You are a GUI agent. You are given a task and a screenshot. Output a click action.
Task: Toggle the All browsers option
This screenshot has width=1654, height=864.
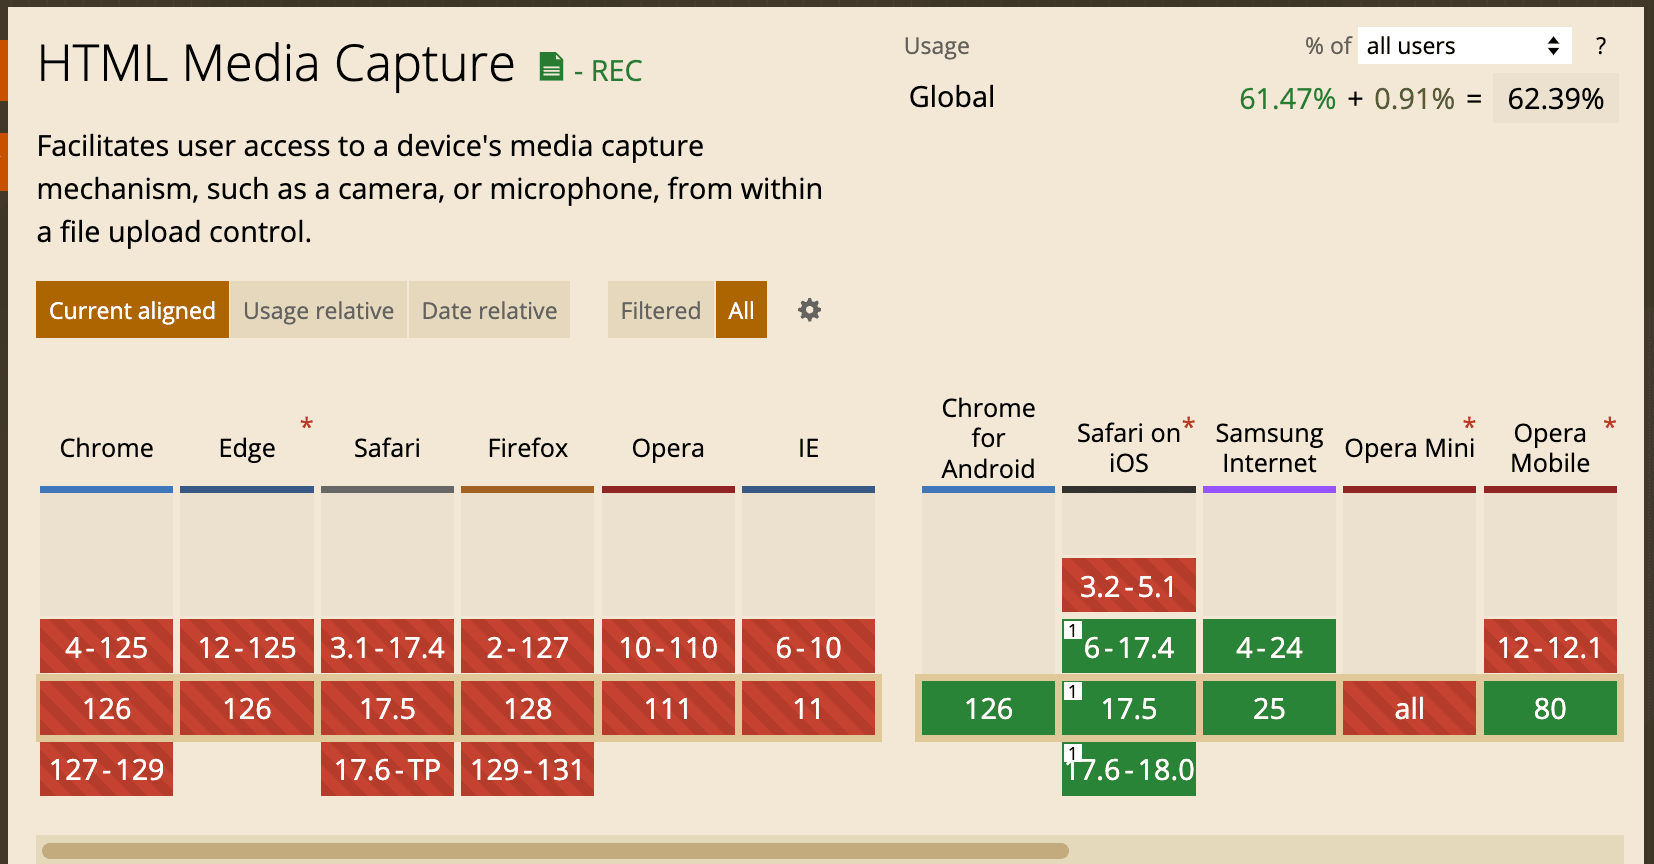(x=741, y=310)
